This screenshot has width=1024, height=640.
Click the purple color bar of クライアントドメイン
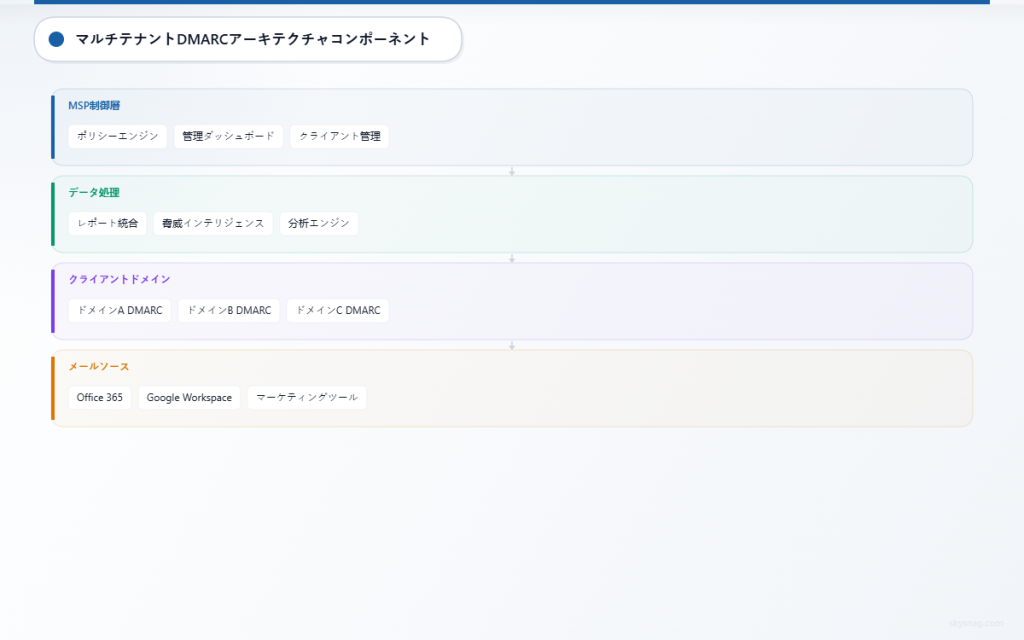[x=54, y=301]
